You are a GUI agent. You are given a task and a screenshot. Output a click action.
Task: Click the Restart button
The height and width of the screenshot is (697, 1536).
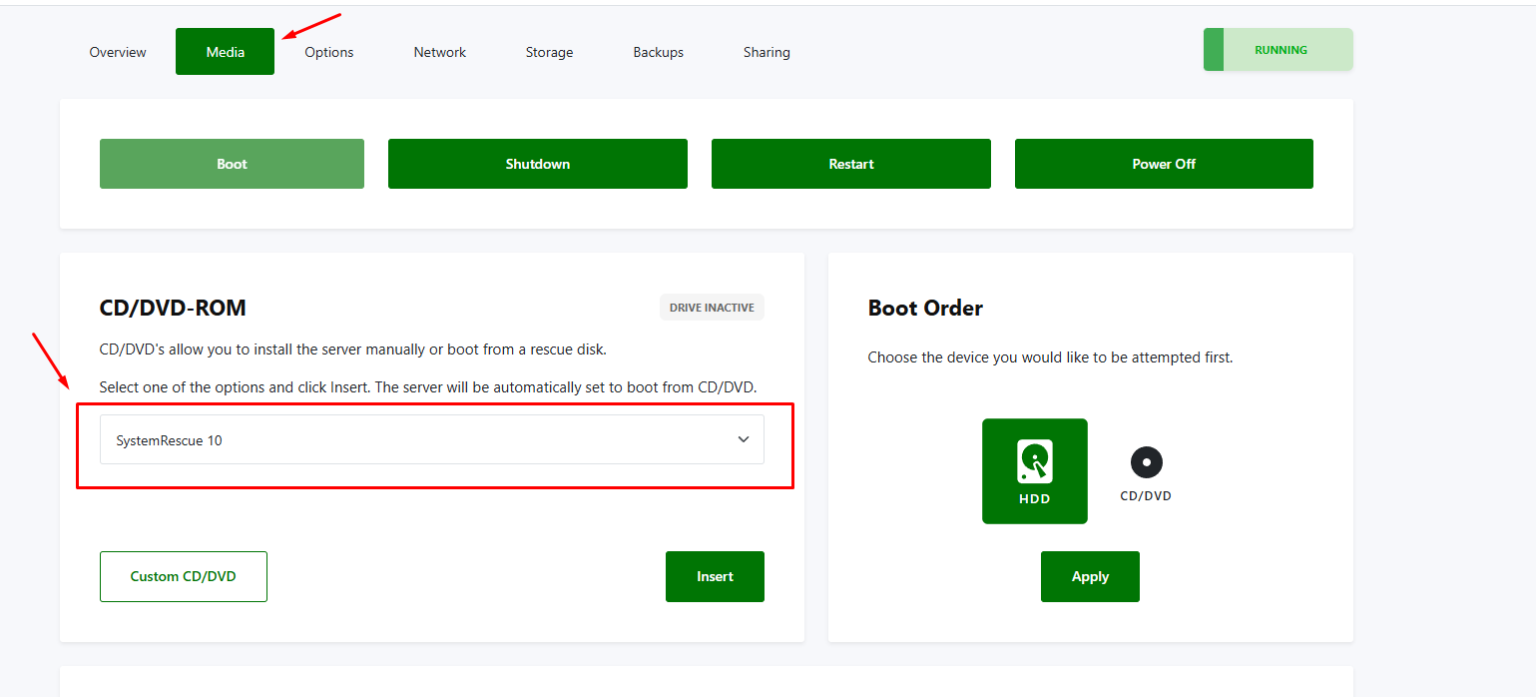(851, 164)
